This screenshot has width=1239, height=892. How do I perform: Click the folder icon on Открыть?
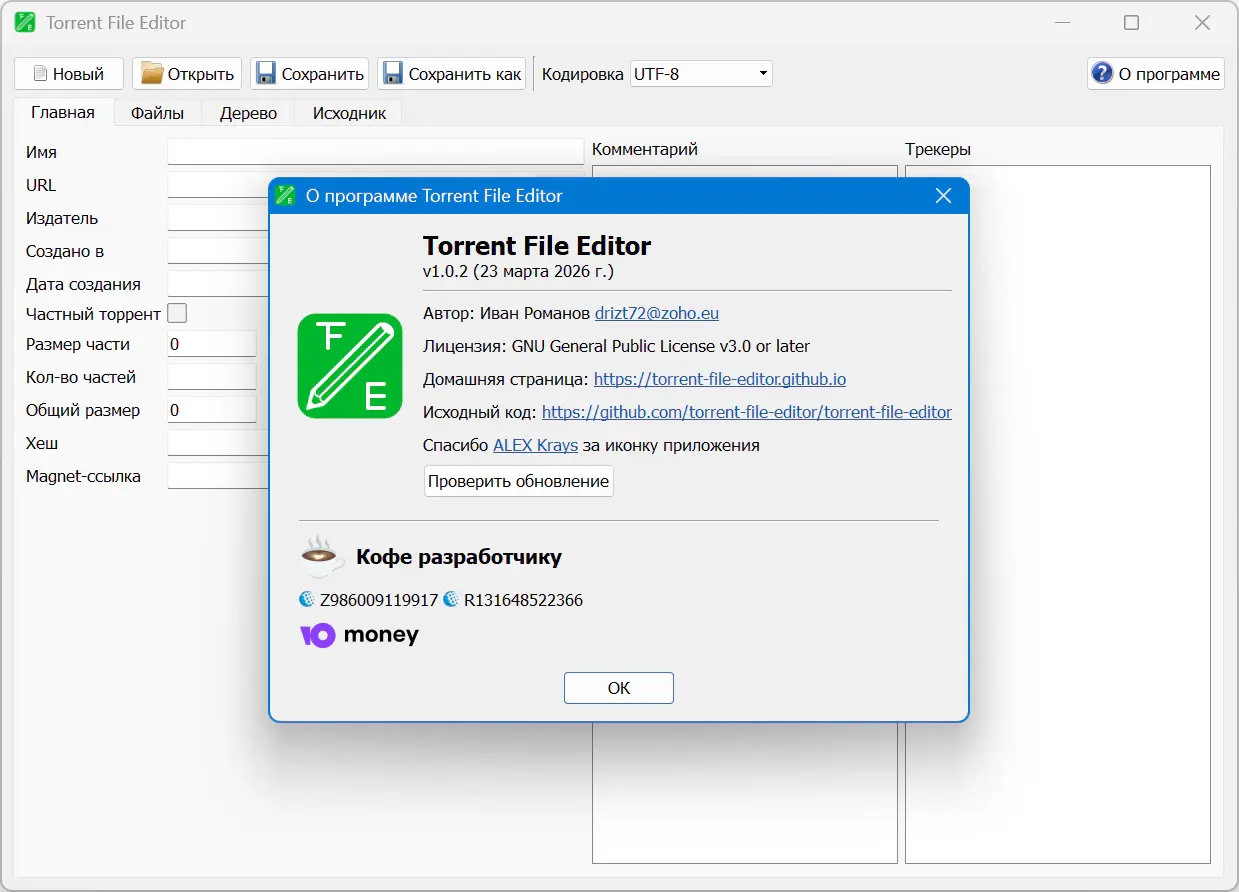click(151, 74)
